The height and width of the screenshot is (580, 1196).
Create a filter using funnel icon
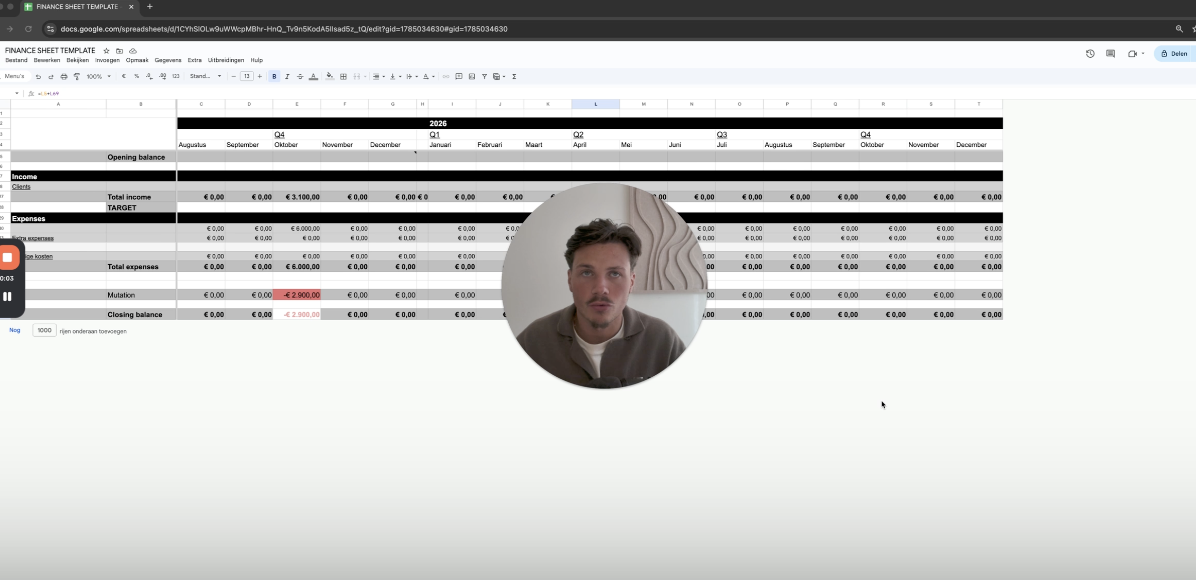tap(484, 76)
